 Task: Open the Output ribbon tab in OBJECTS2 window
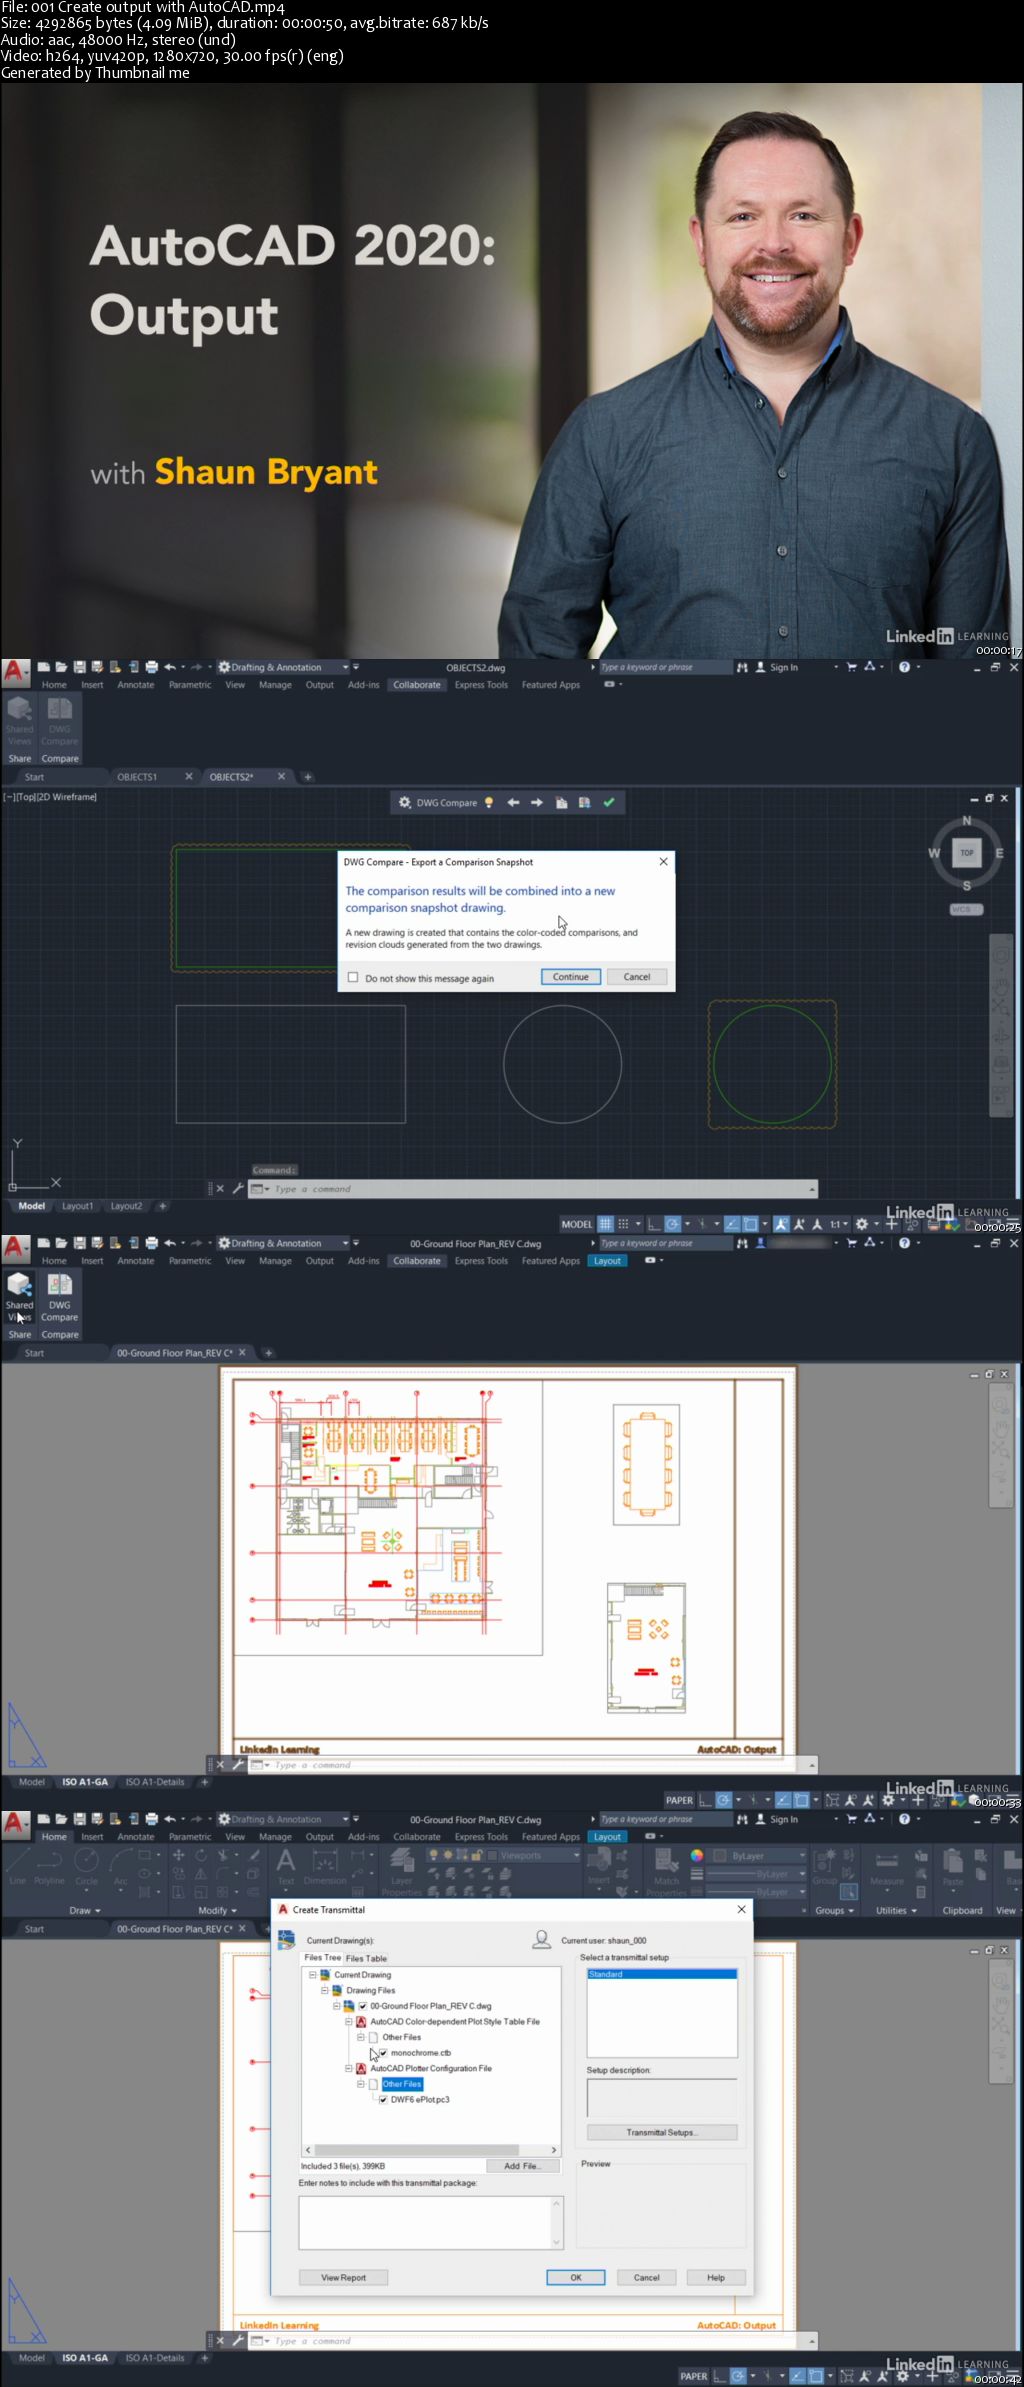pyautogui.click(x=320, y=685)
